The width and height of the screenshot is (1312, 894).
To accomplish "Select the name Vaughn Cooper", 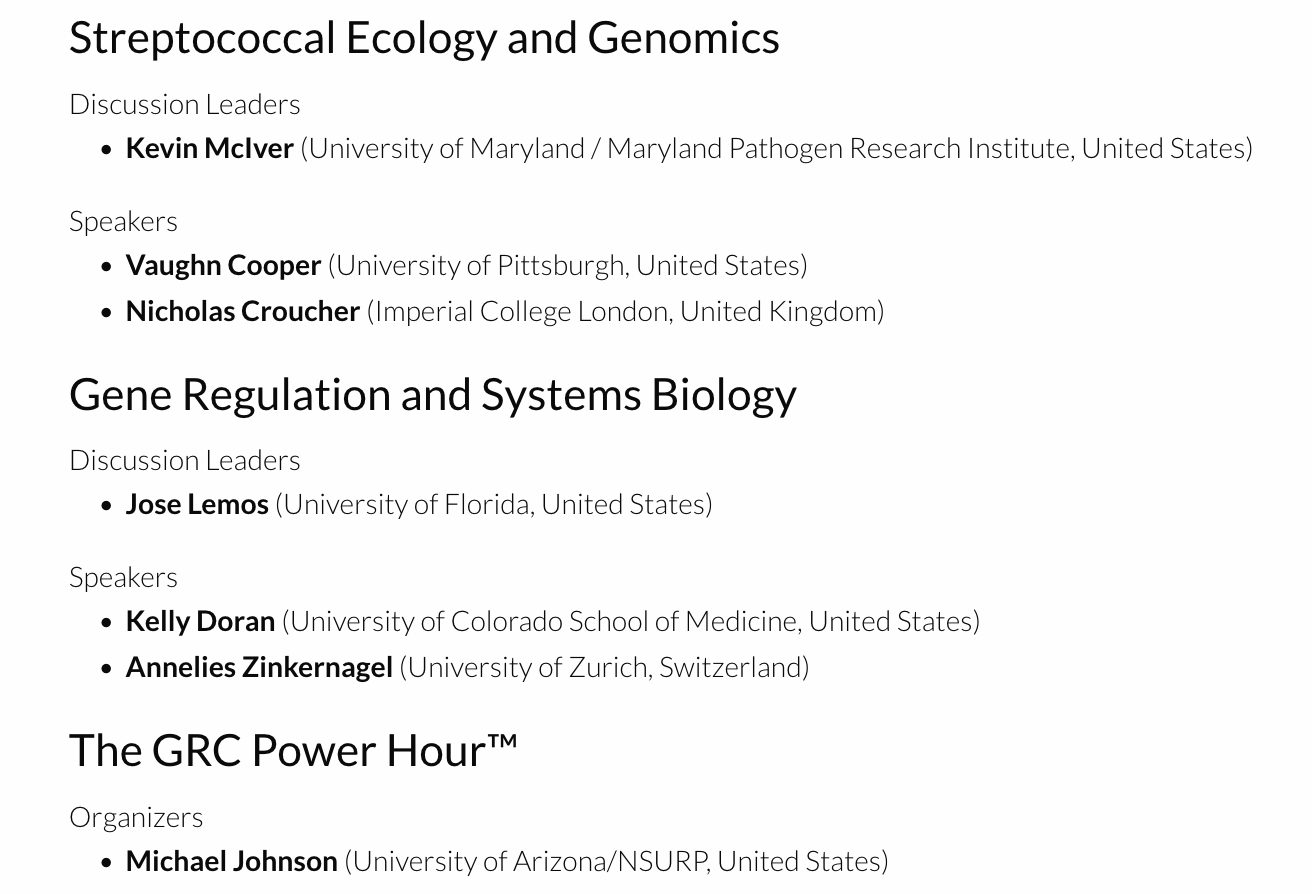I will 223,265.
